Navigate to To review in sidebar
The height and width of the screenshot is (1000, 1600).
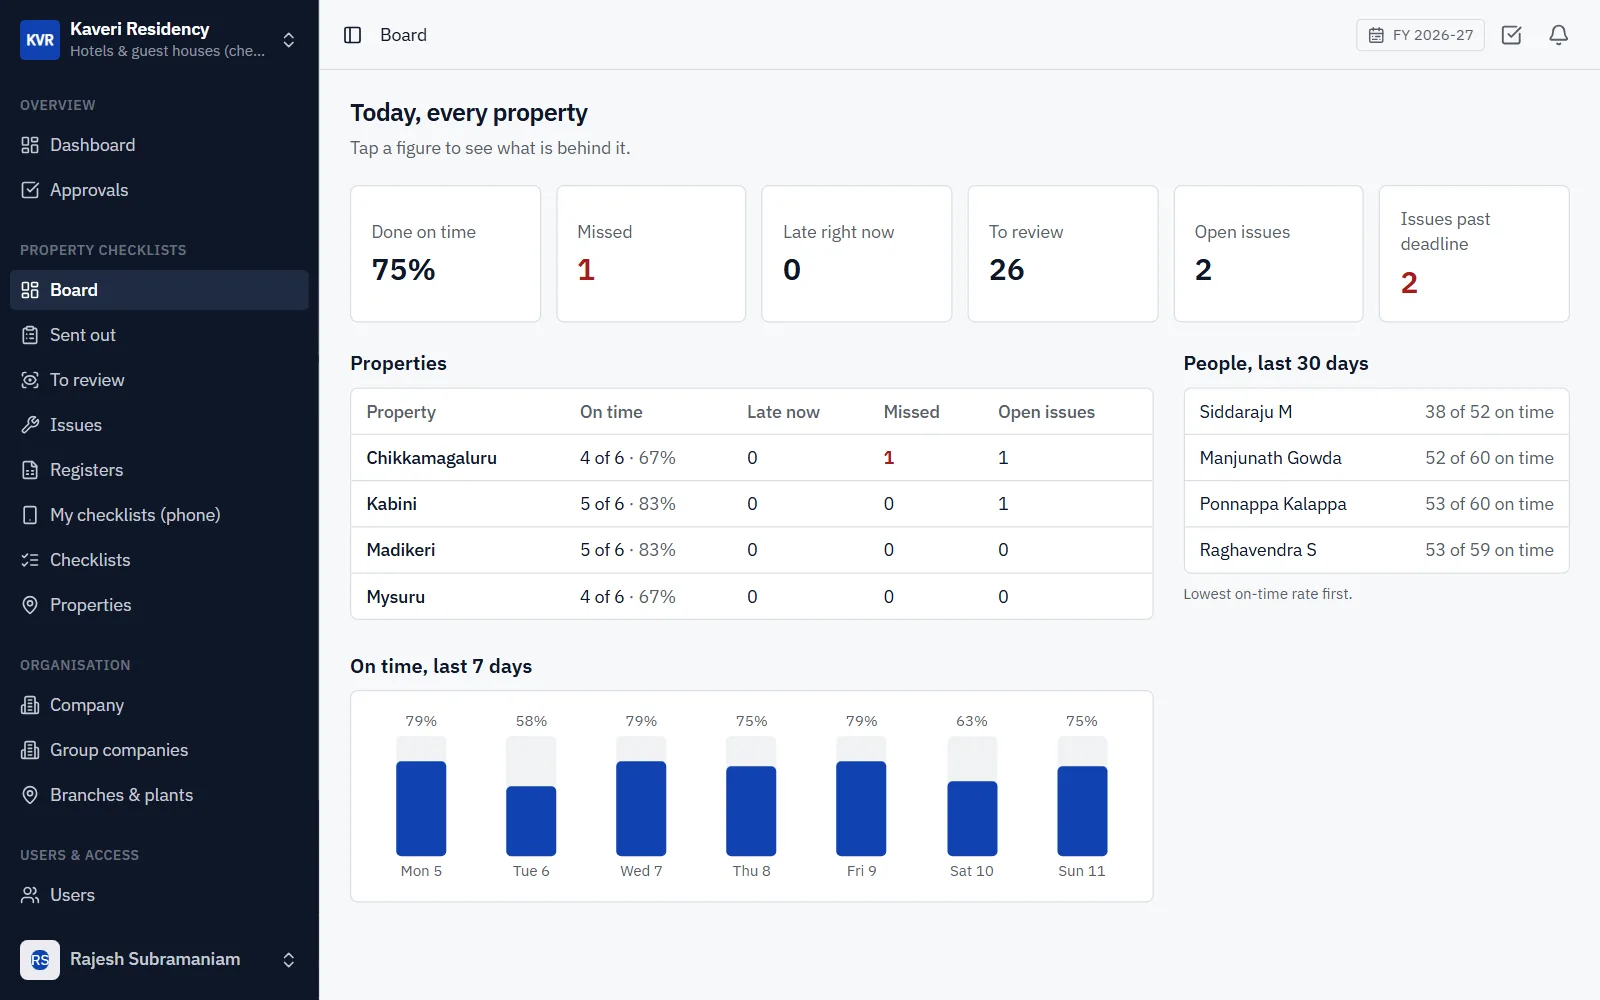point(160,380)
